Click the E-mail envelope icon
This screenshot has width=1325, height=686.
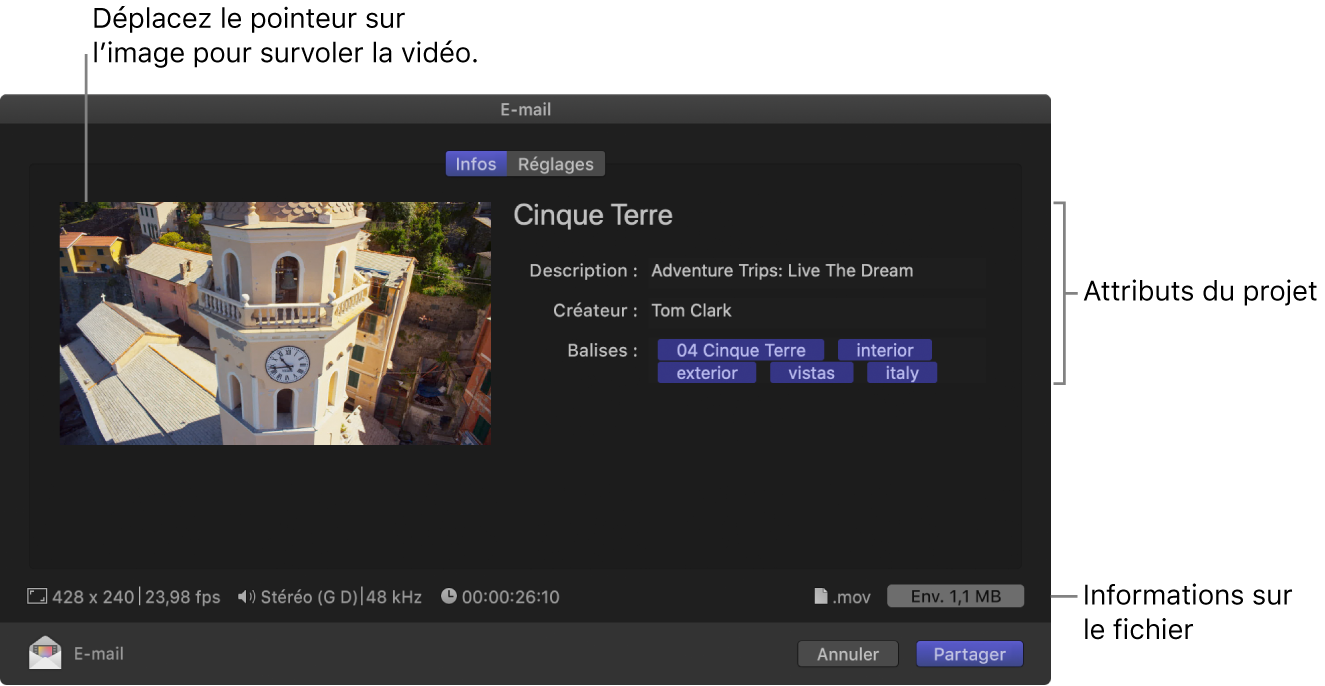click(x=44, y=653)
